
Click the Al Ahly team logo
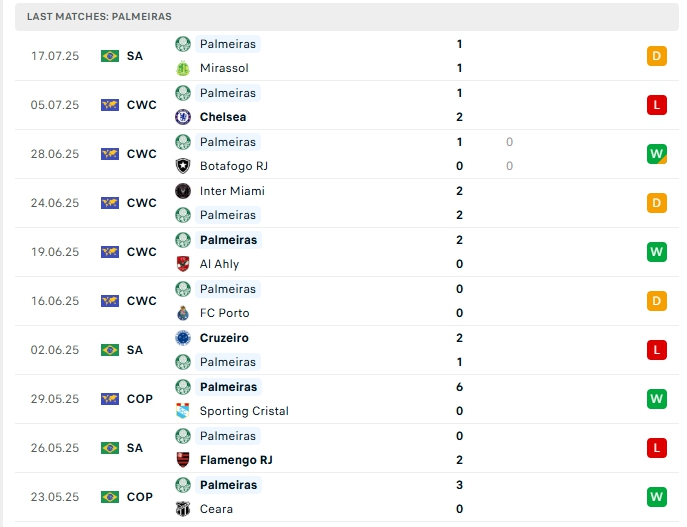[182, 264]
